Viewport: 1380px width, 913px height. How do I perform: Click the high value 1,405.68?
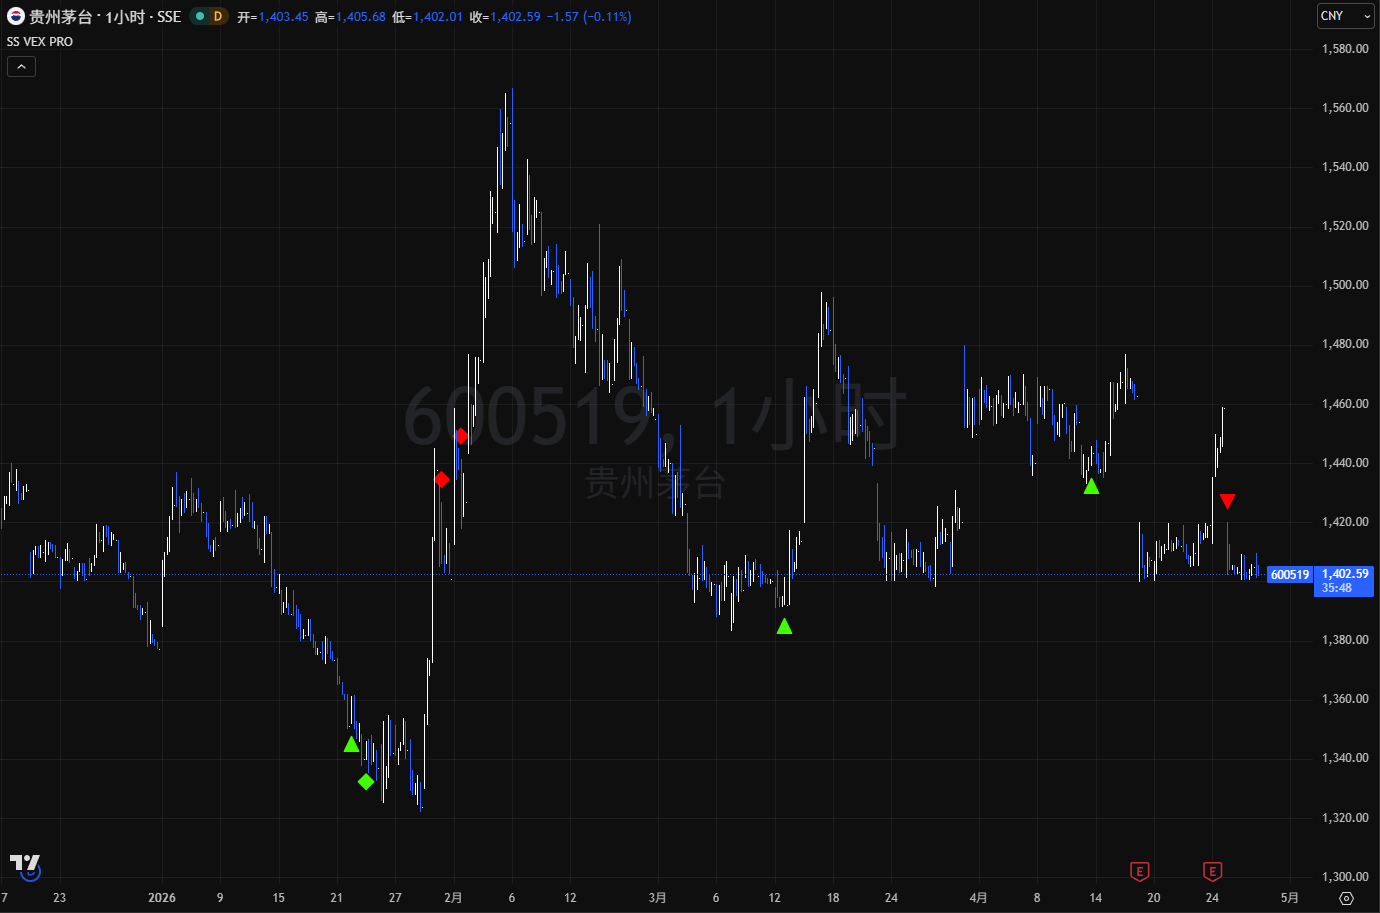360,17
